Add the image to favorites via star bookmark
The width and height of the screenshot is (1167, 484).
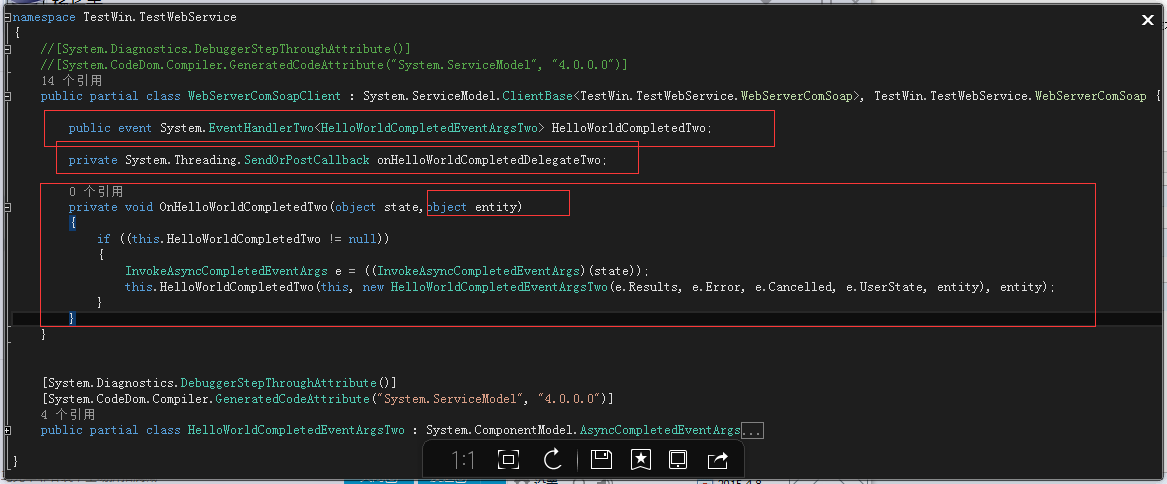[640, 460]
